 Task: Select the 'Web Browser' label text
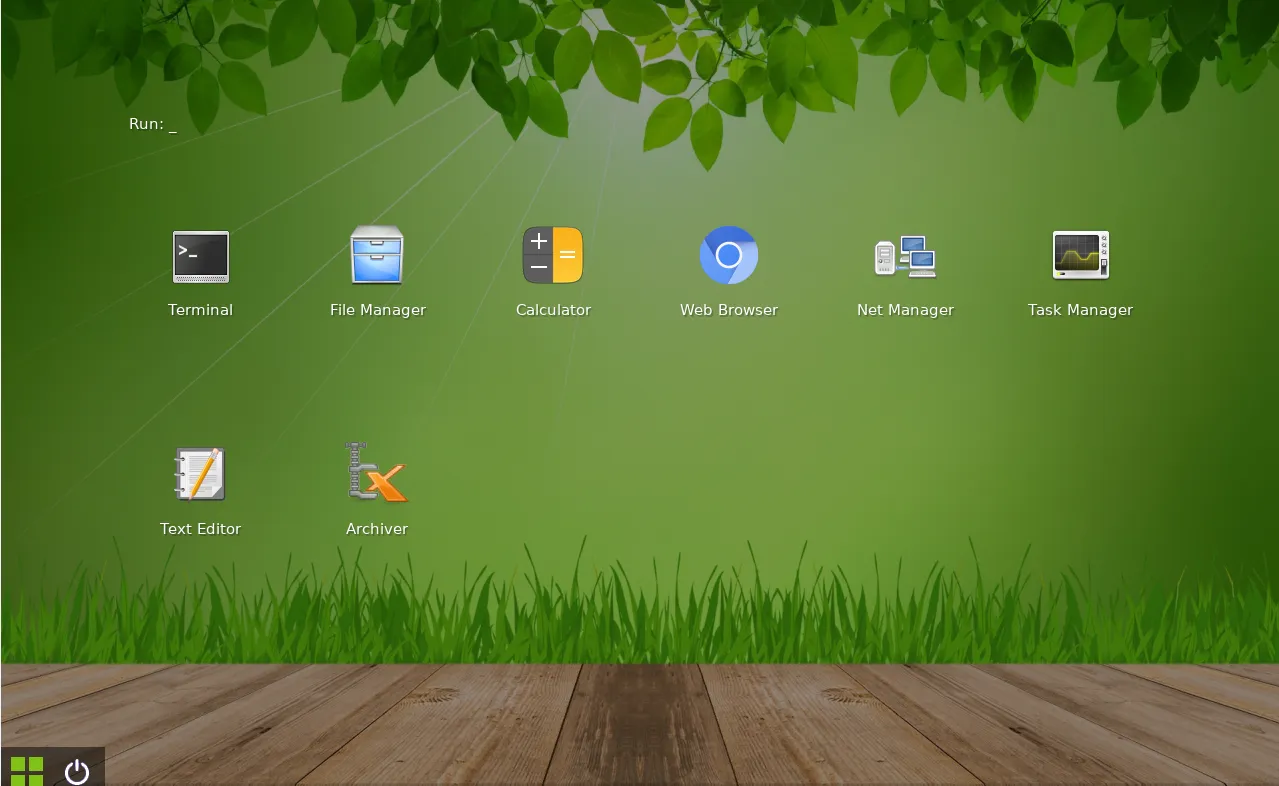729,310
